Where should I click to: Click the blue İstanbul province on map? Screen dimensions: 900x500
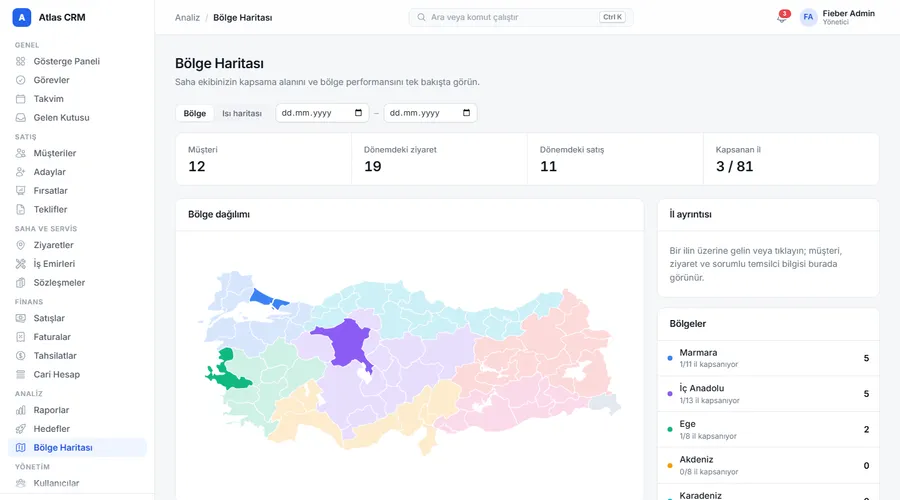point(261,297)
